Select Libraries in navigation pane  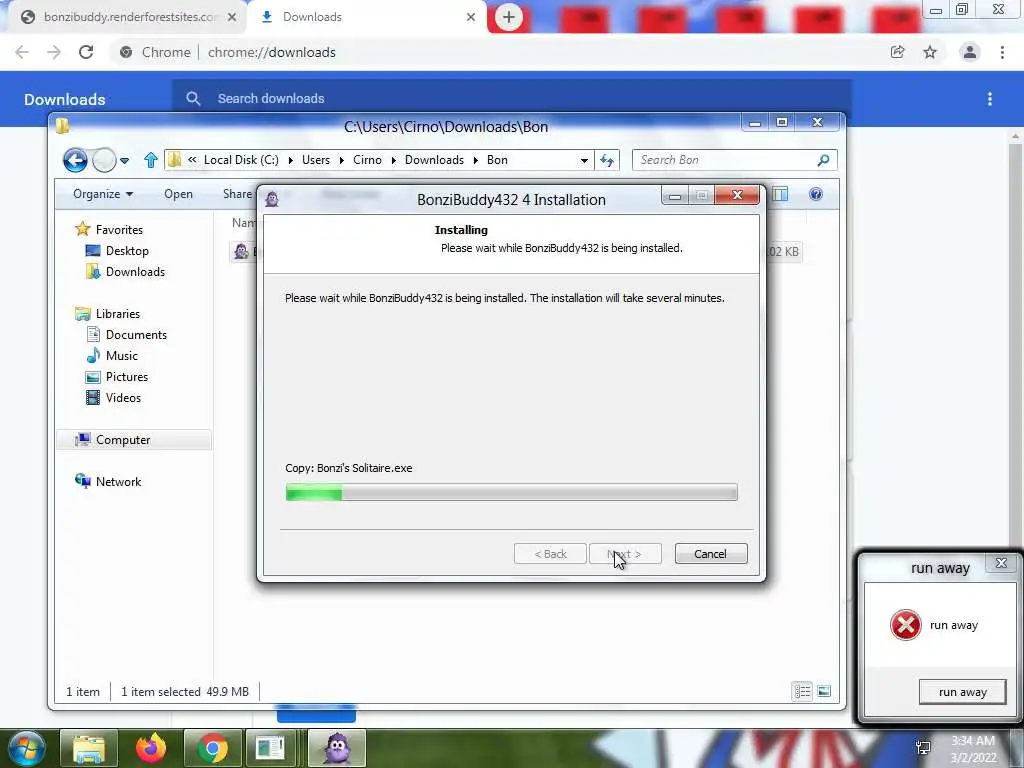[x=118, y=313]
